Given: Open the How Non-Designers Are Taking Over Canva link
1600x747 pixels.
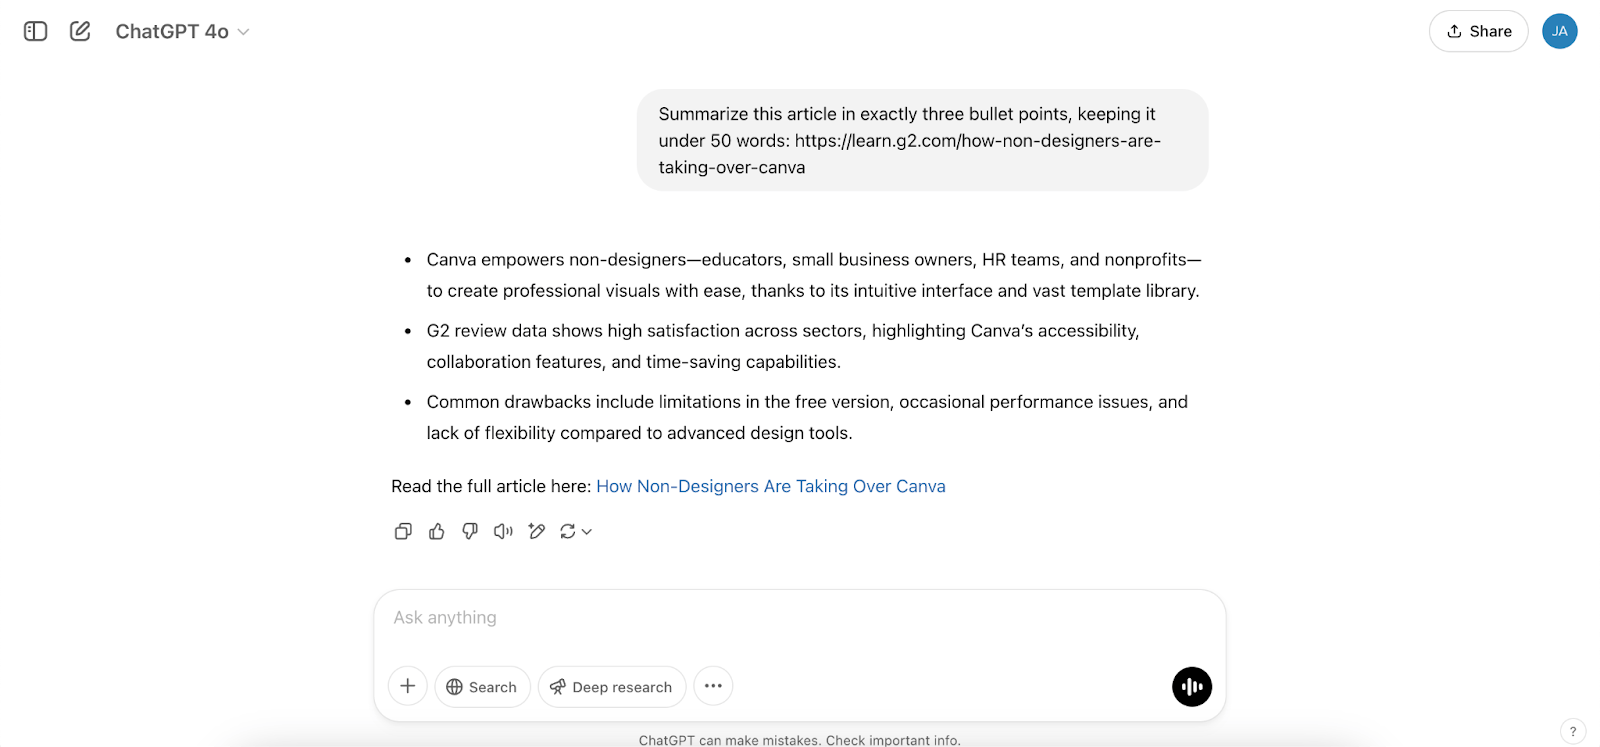Looking at the screenshot, I should coord(770,486).
